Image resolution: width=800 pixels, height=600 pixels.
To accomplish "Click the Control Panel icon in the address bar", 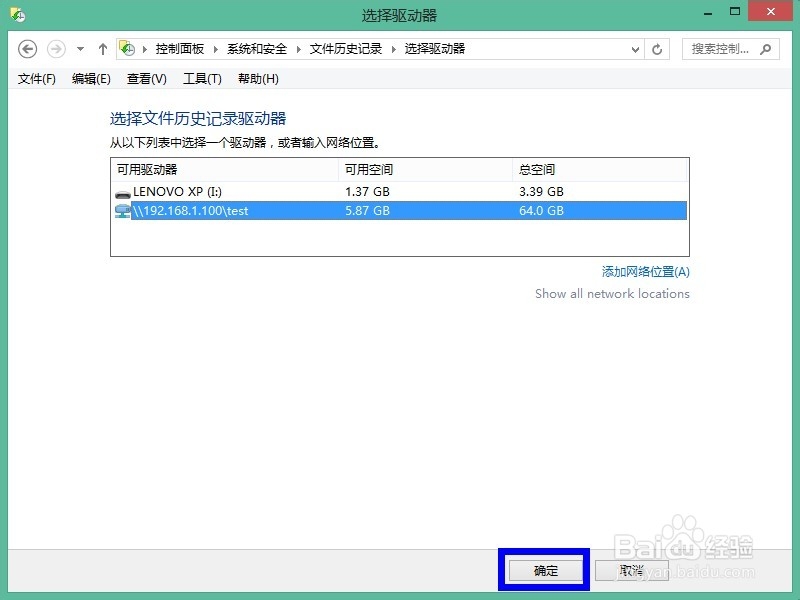I will click(x=127, y=48).
